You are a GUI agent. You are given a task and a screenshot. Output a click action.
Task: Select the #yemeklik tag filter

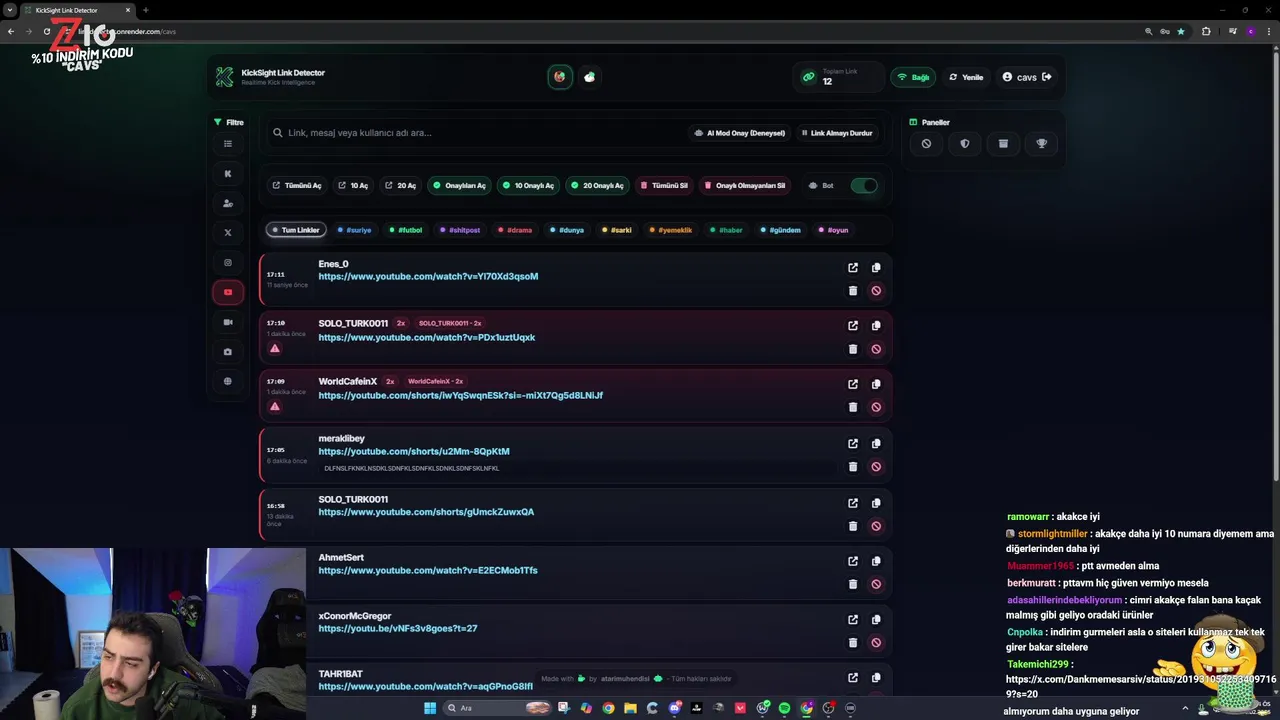671,230
